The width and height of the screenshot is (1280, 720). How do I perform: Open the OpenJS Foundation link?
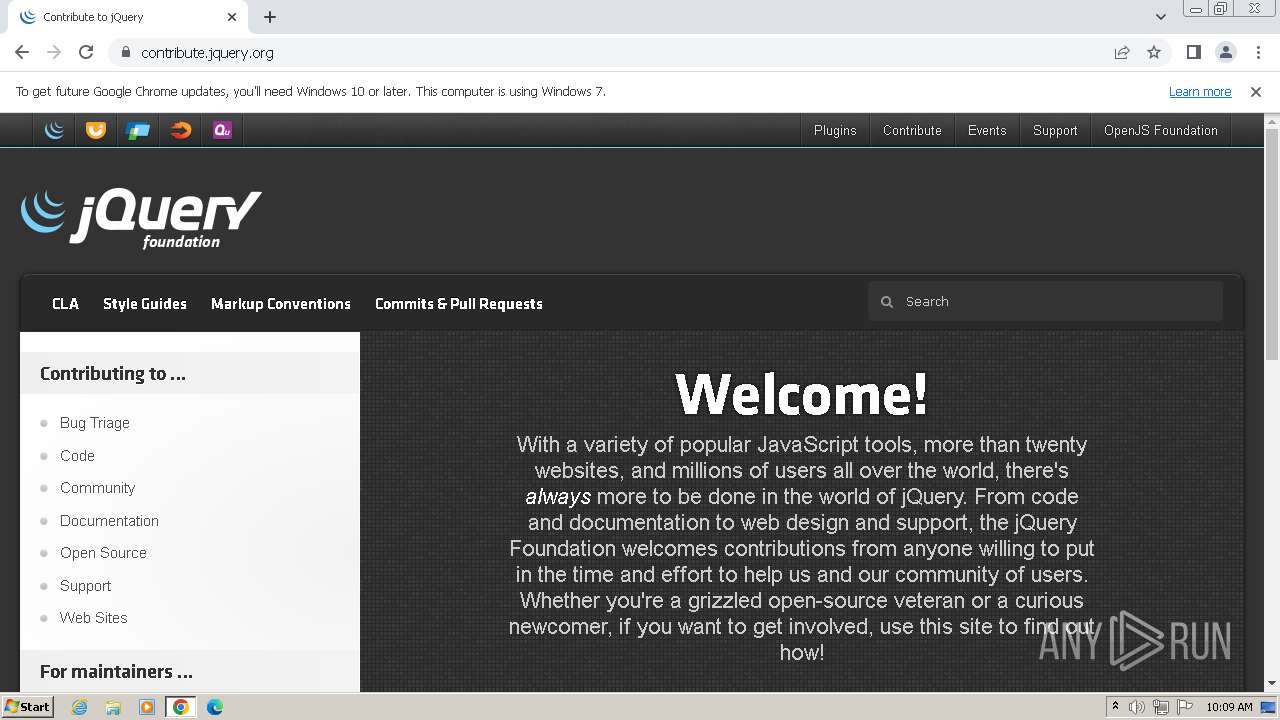pyautogui.click(x=1161, y=131)
